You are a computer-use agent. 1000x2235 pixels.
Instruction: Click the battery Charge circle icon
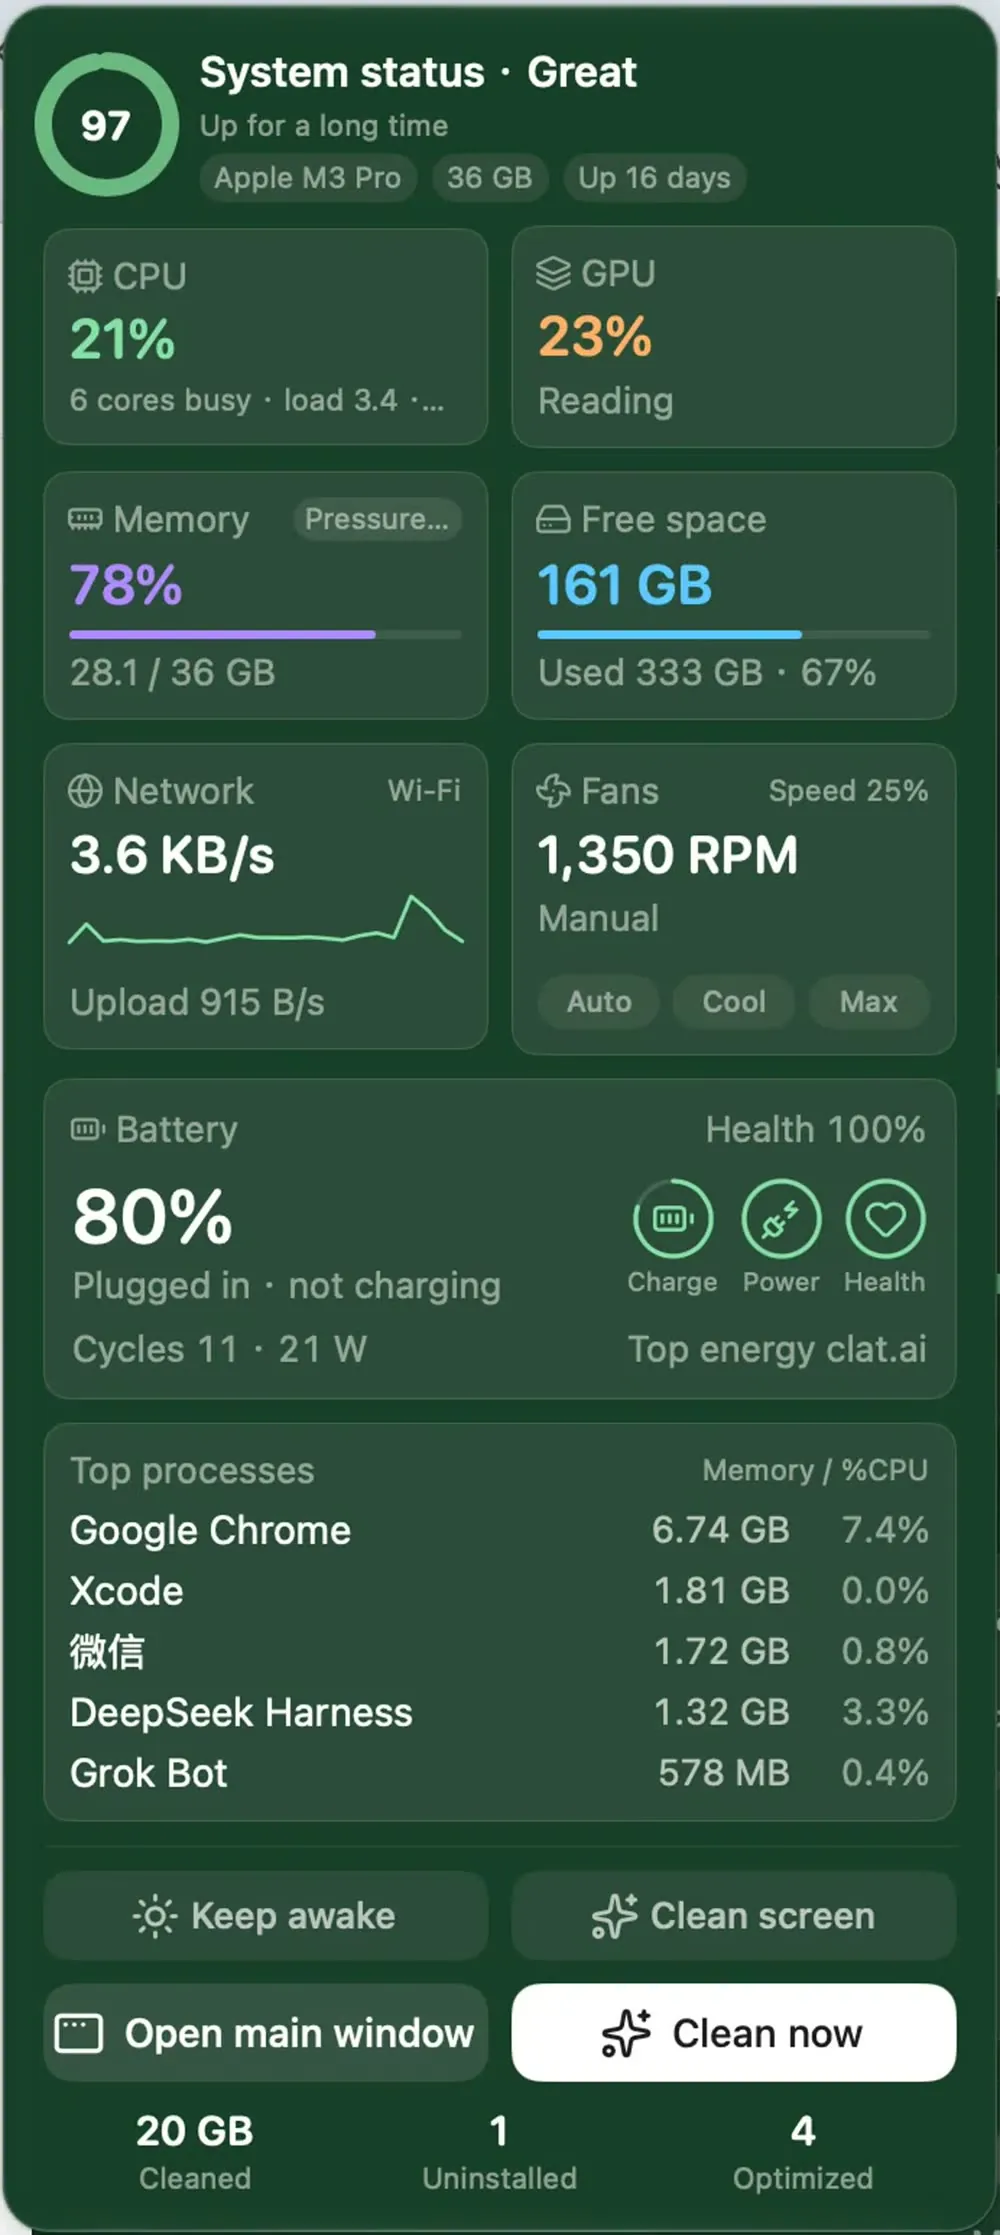point(673,1218)
